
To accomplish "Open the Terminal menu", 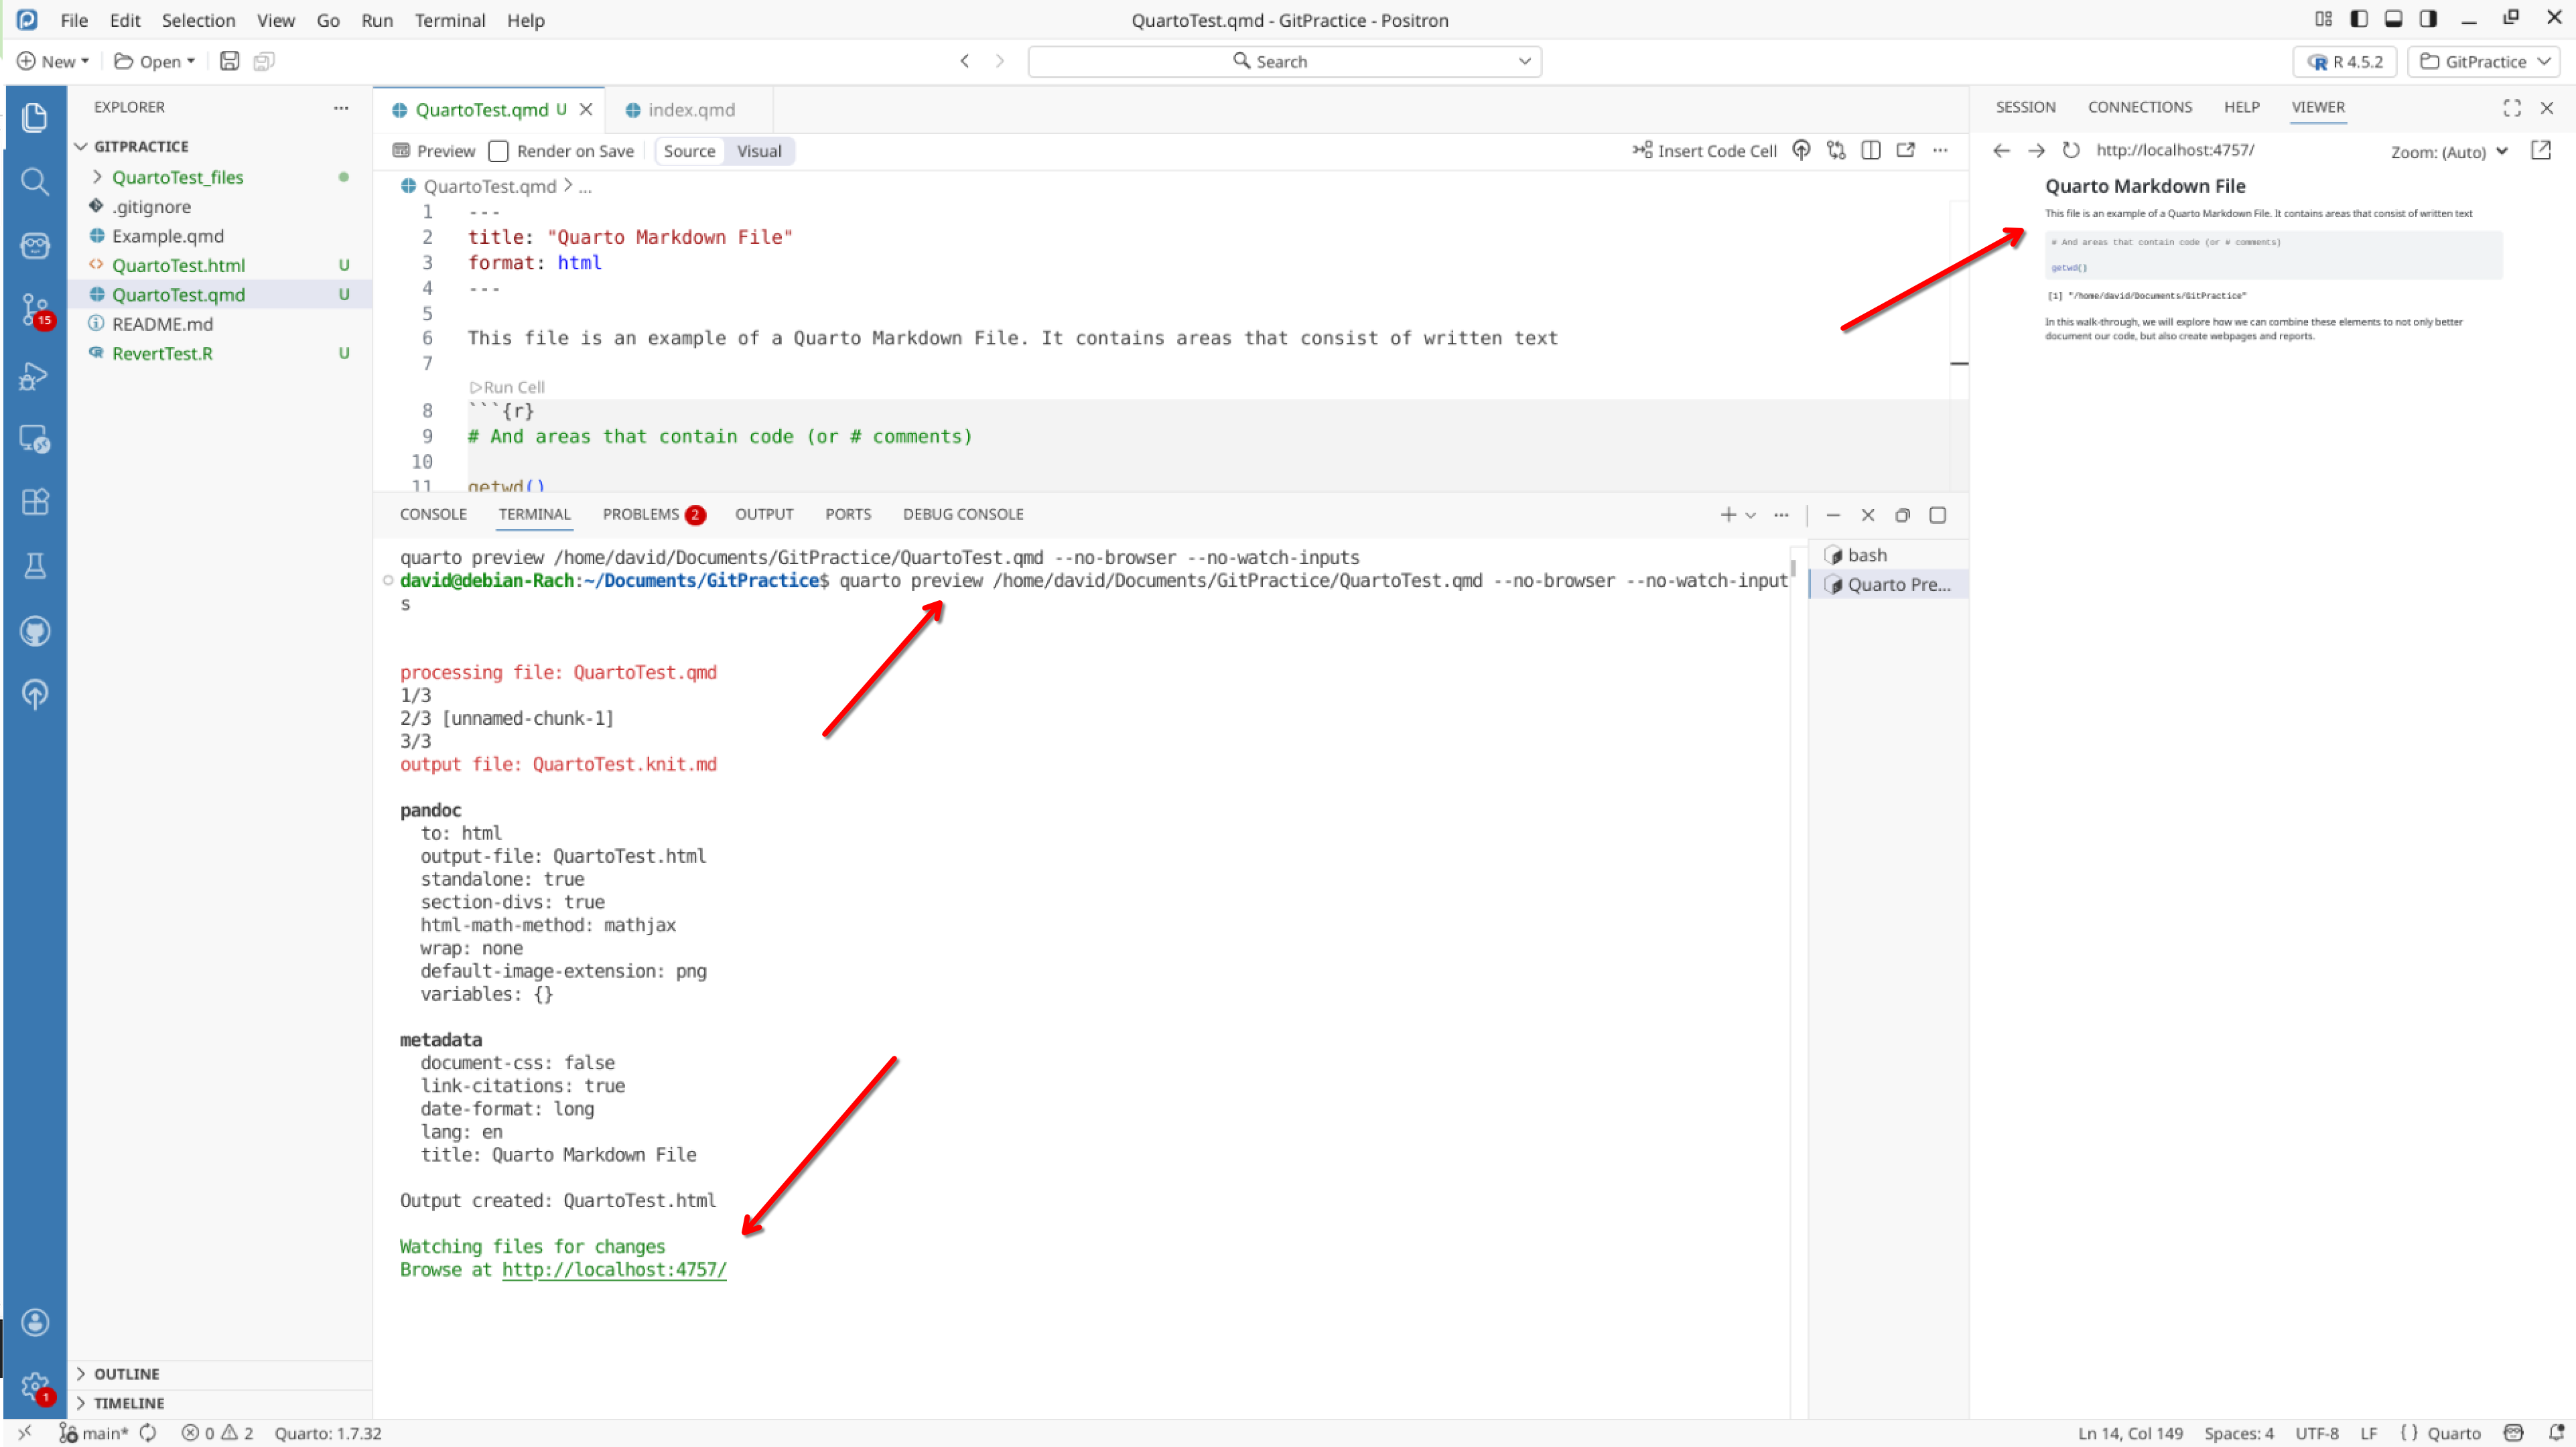I will point(449,20).
